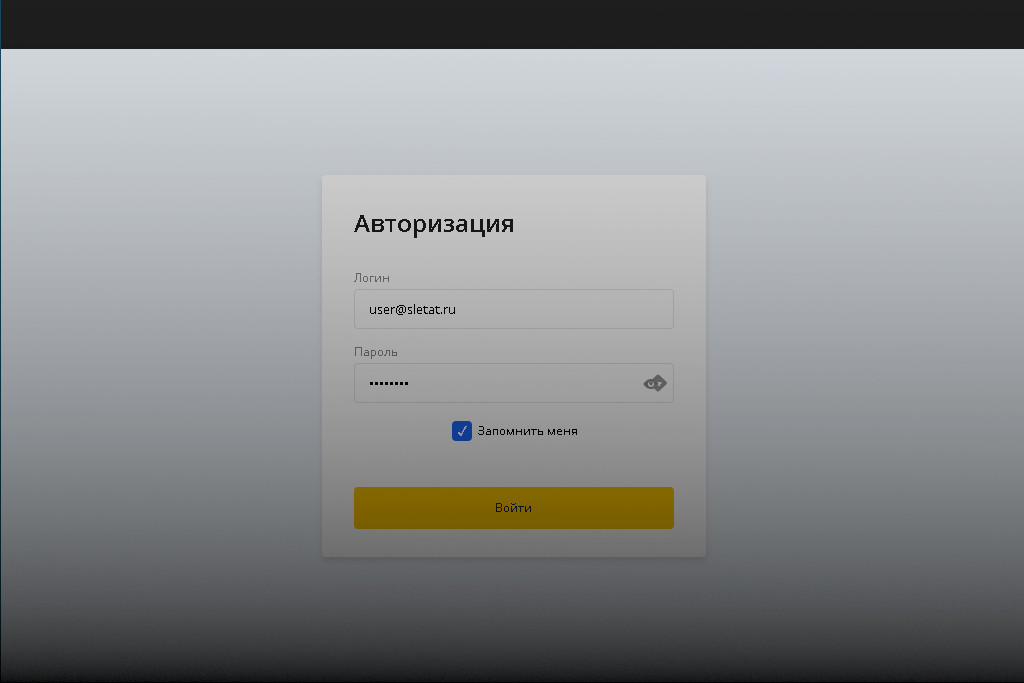Screen dimensions: 1024x683
Task: Uncheck the blue "Запомнить меня" checkbox
Action: coord(462,431)
